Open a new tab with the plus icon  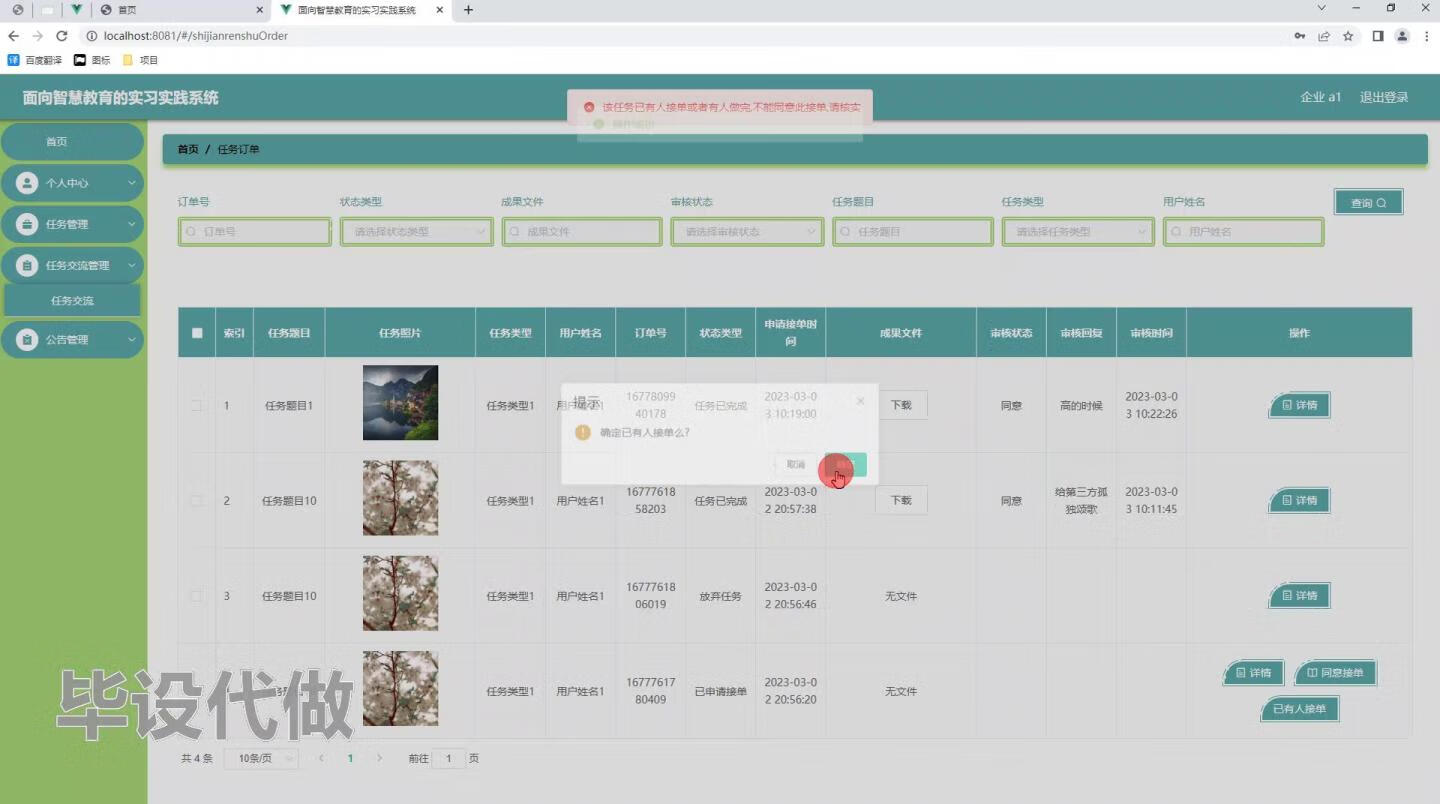468,10
